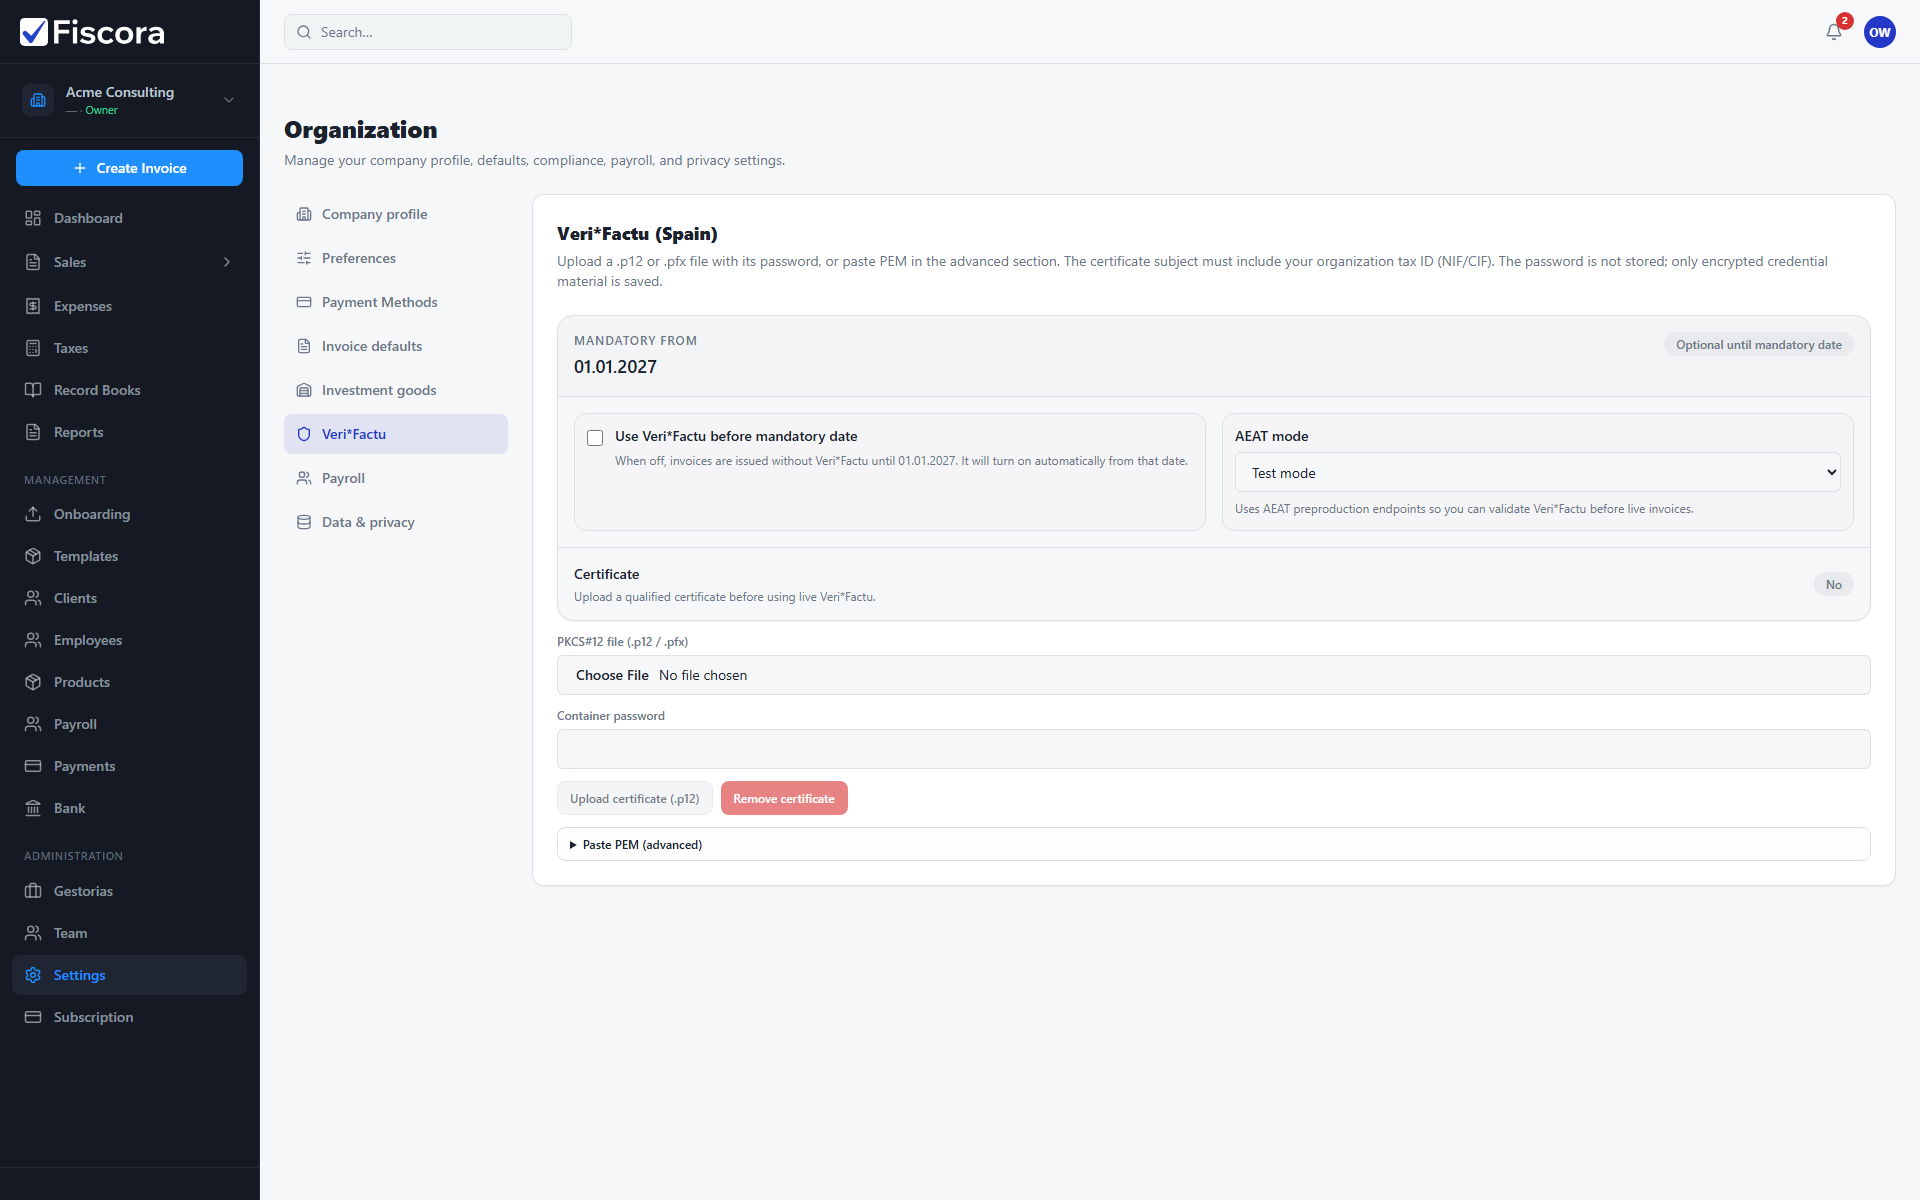Image resolution: width=1920 pixels, height=1200 pixels.
Task: Click the Bank building icon
Action: coord(33,808)
